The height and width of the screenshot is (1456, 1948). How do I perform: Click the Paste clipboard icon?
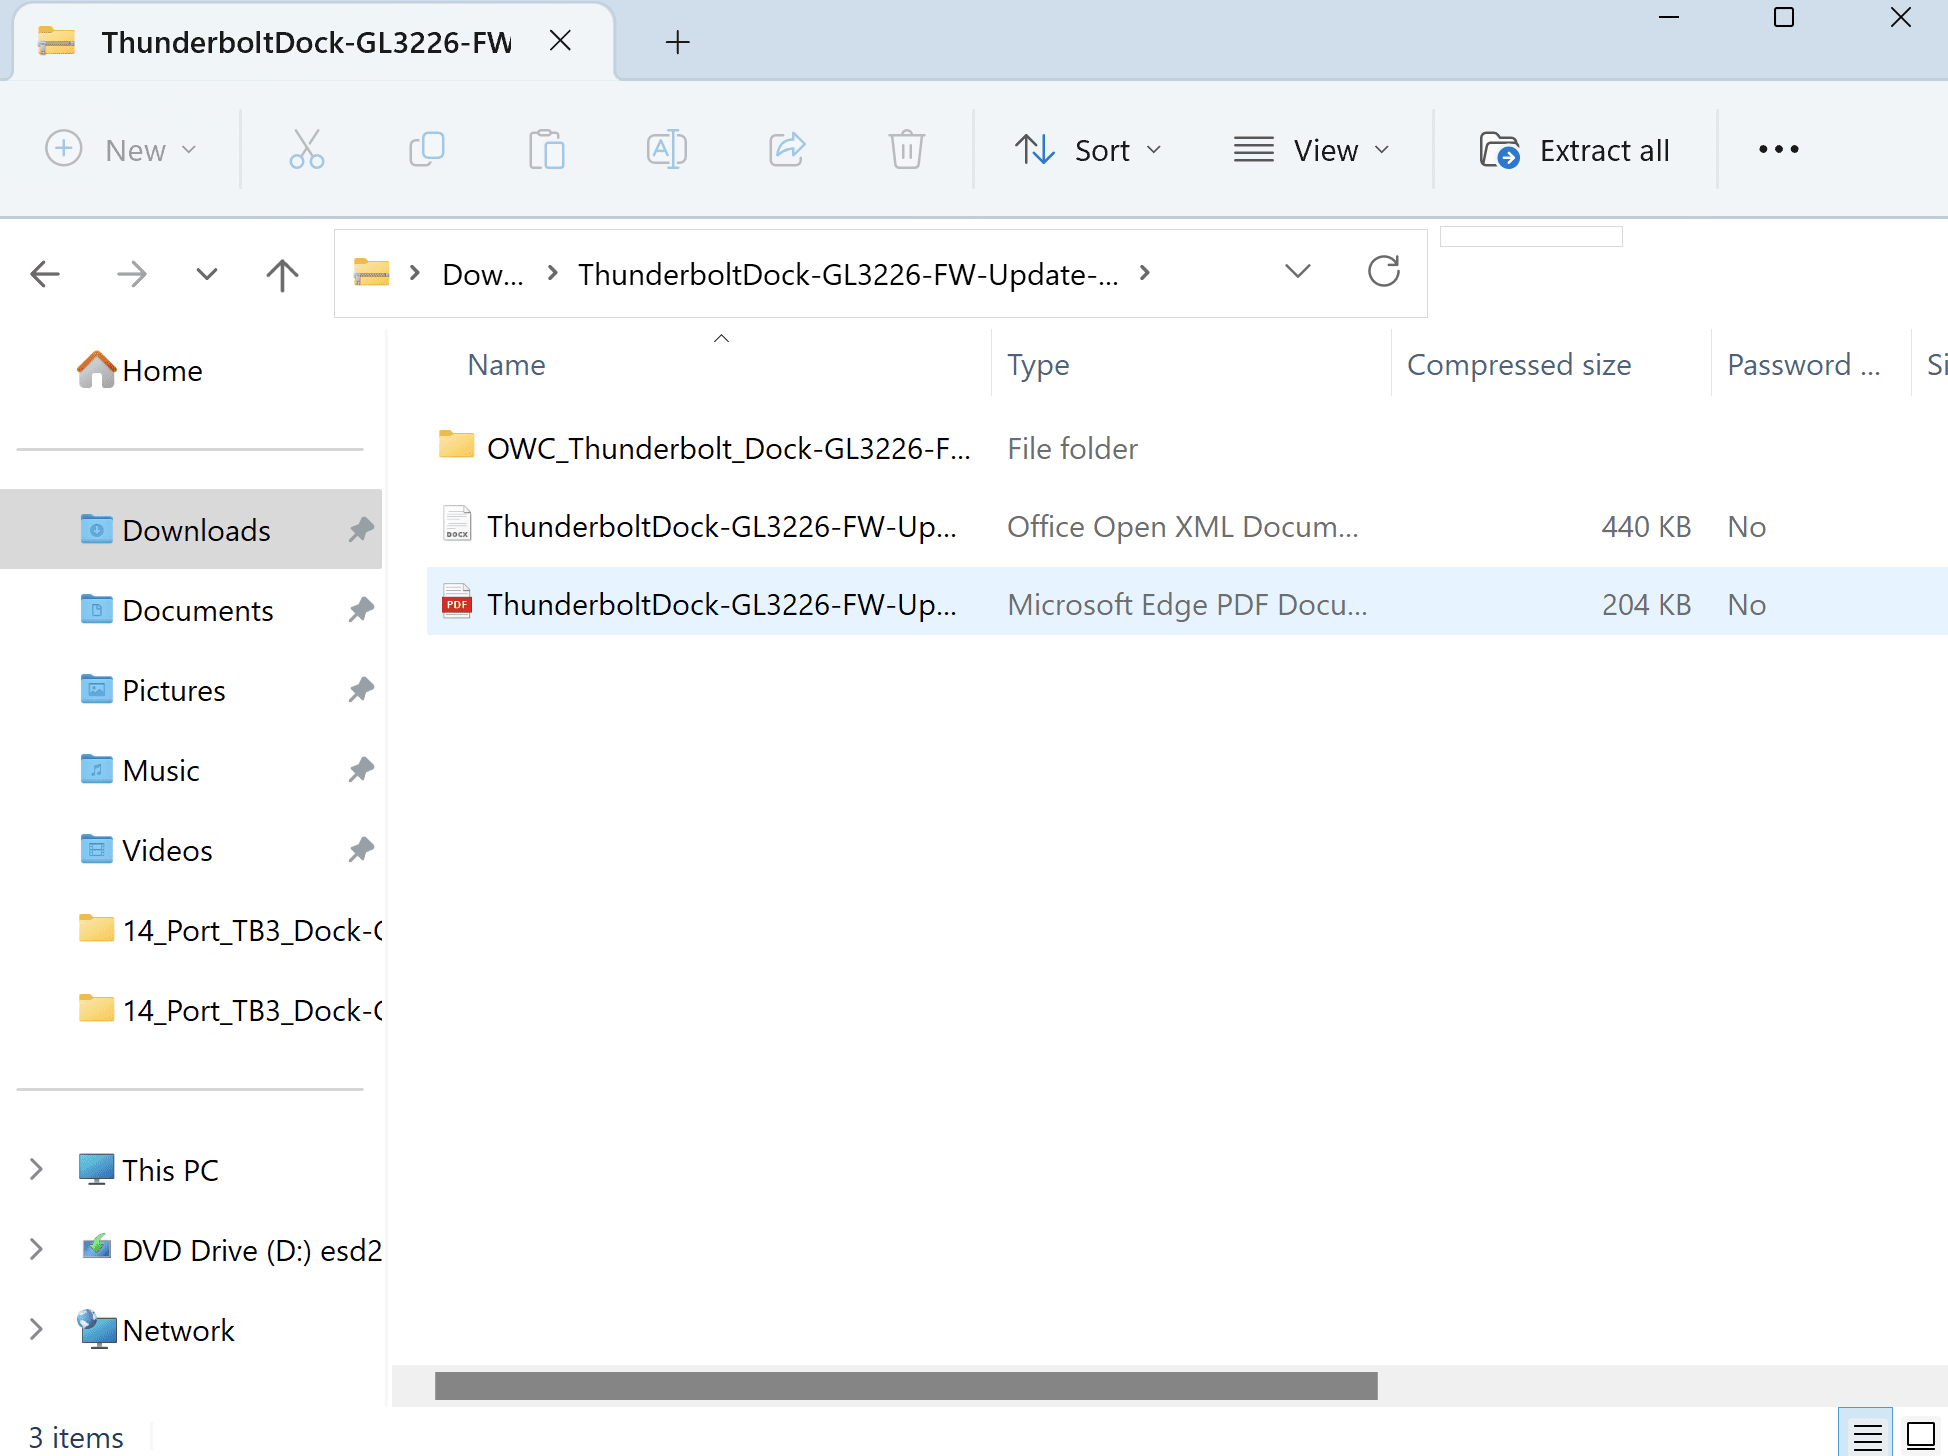coord(547,150)
